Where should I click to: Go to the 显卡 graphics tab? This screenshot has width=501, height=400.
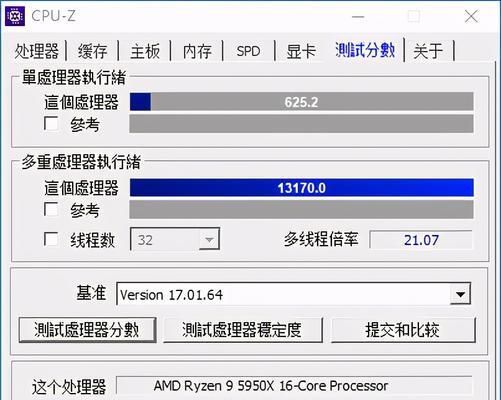(301, 51)
